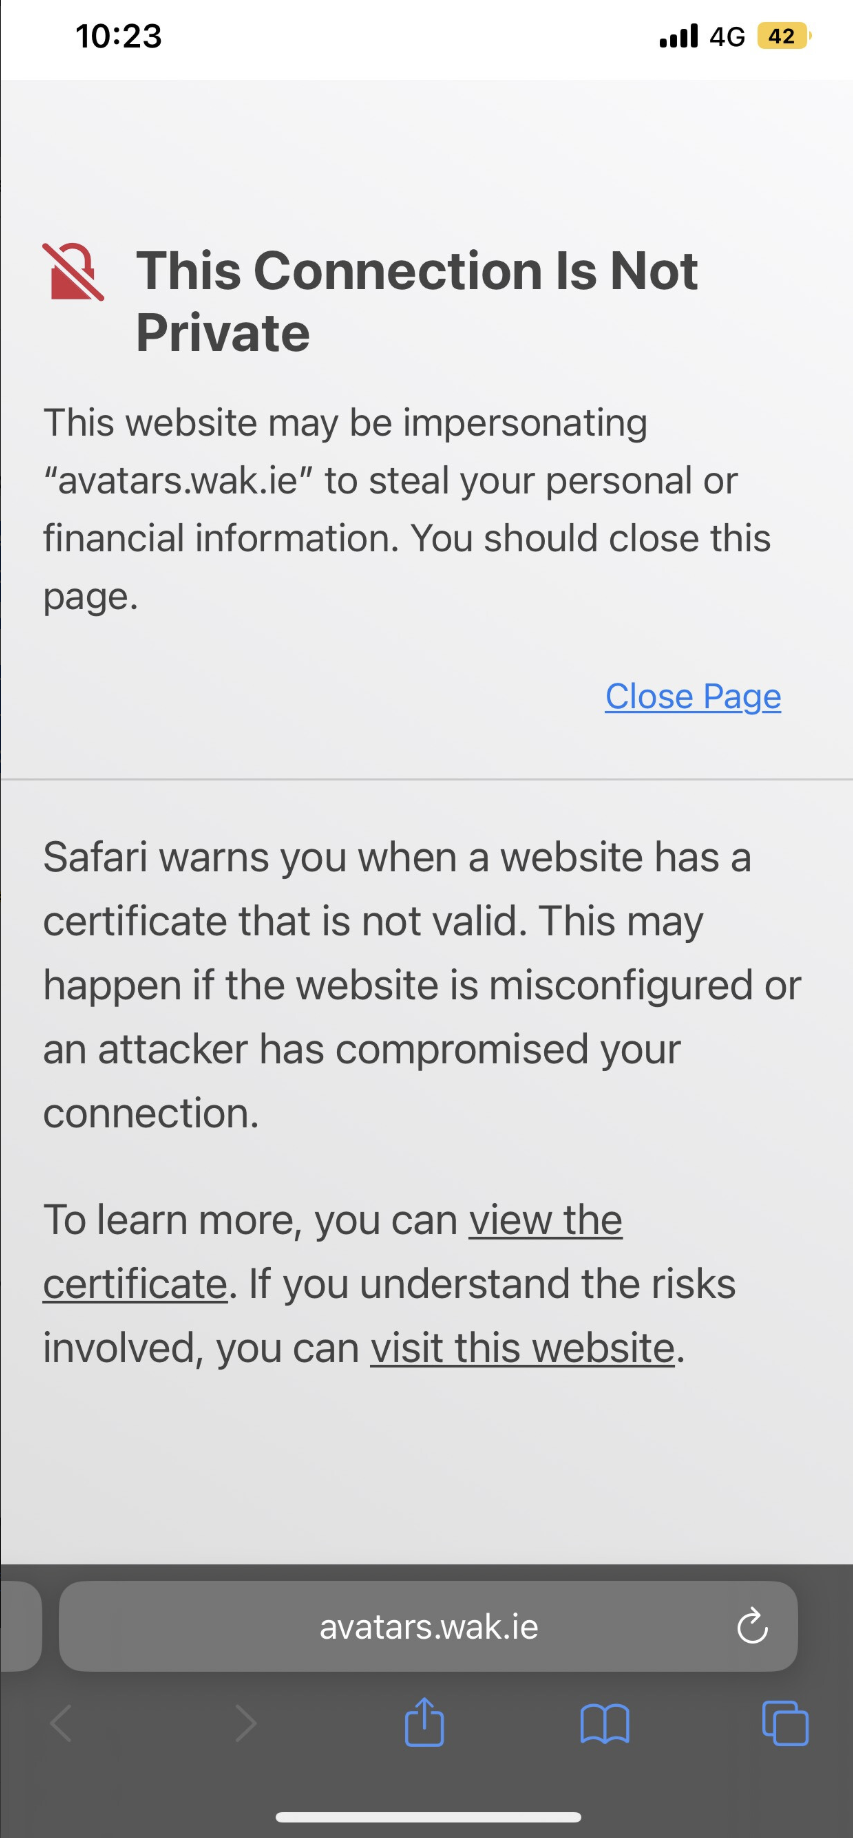Tap the "Safari warns you" explanation paragraph
The image size is (853, 1838).
[421, 985]
